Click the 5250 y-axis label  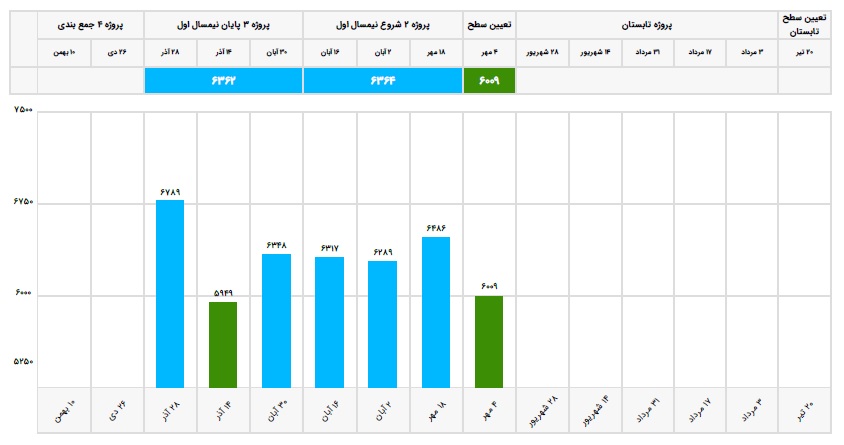tap(21, 362)
